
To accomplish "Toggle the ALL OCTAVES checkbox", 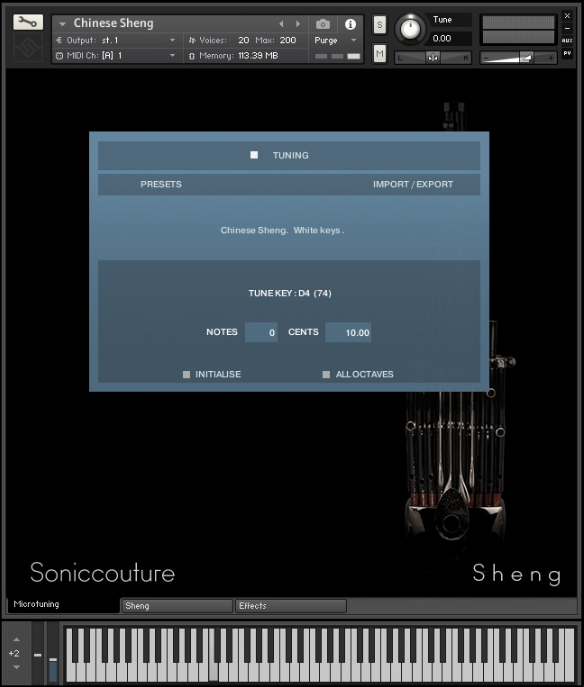I will pyautogui.click(x=326, y=374).
